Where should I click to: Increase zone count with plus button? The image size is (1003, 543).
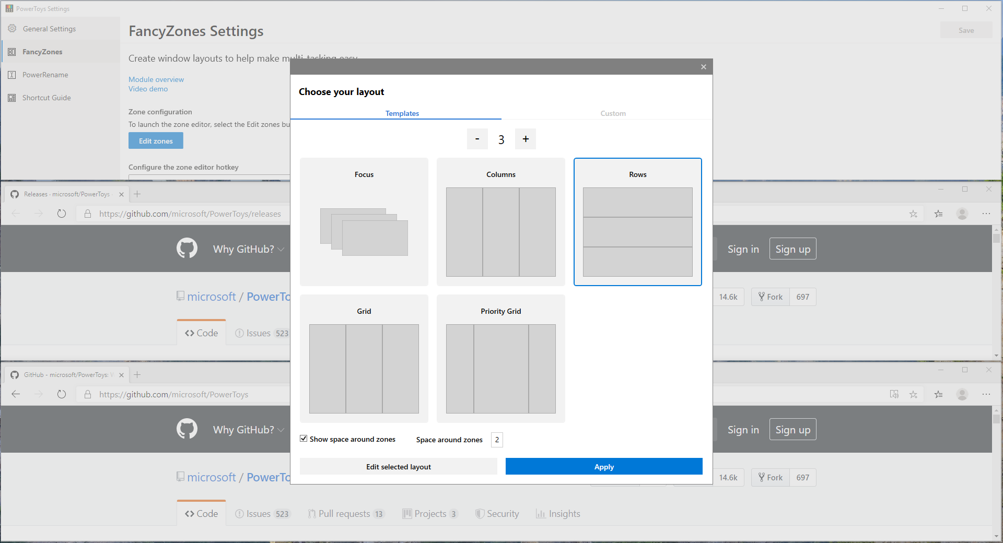pyautogui.click(x=525, y=139)
